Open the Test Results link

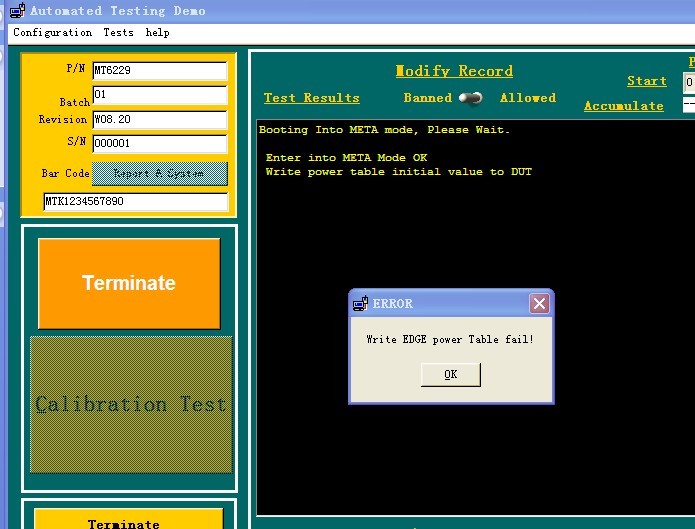tap(312, 98)
